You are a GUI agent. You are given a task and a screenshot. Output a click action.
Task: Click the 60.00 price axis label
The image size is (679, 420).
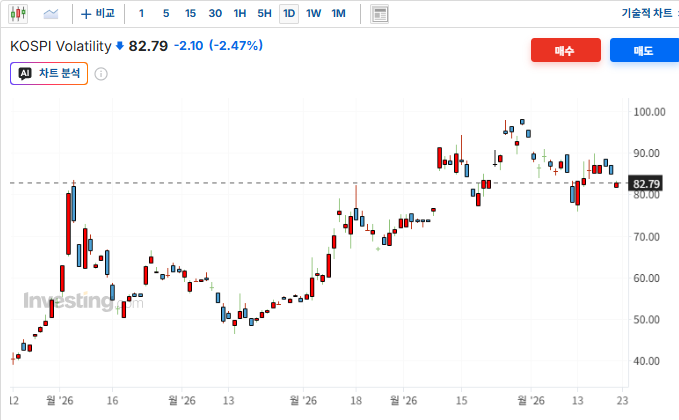click(647, 278)
